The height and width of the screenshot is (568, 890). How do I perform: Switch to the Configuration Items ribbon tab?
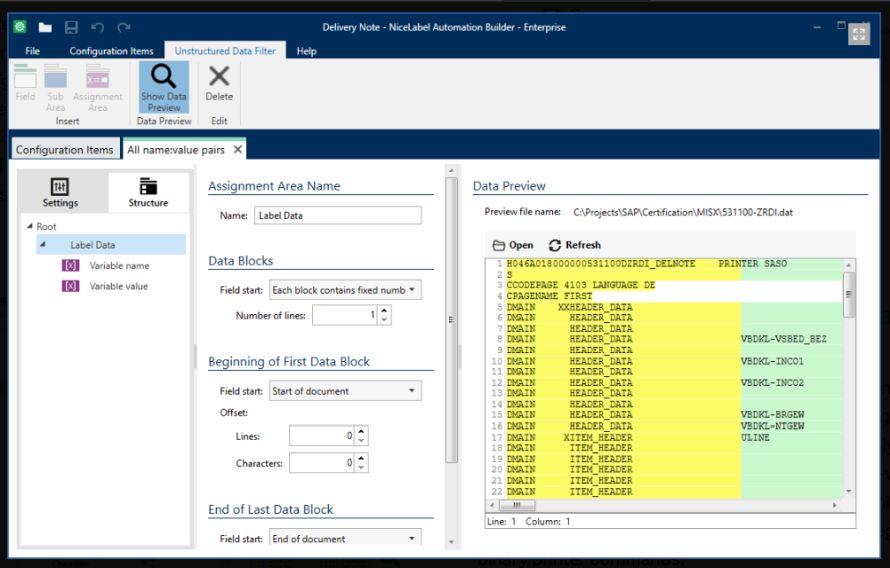(111, 51)
